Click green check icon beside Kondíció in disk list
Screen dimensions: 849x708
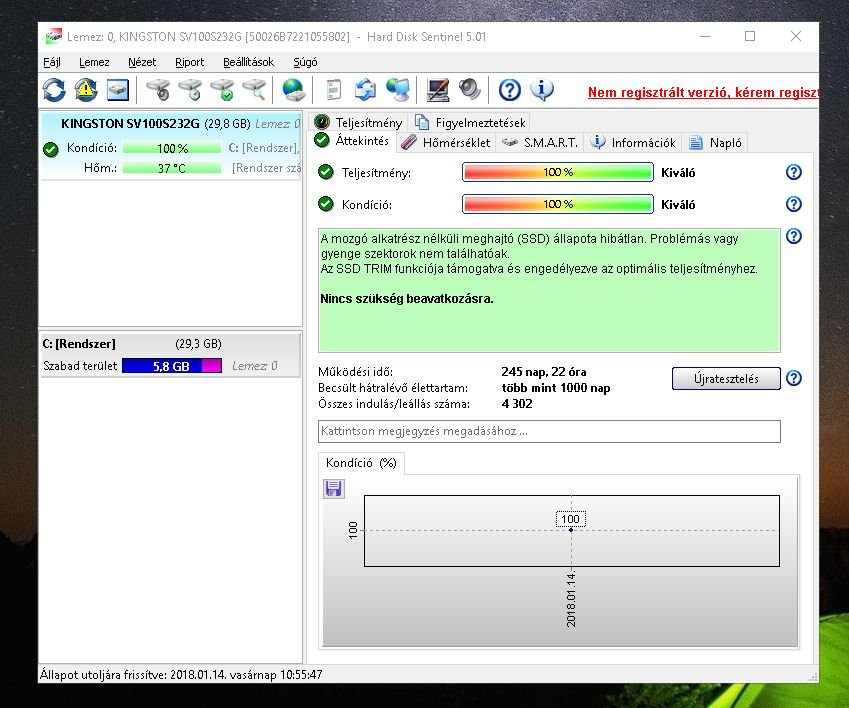click(x=51, y=149)
